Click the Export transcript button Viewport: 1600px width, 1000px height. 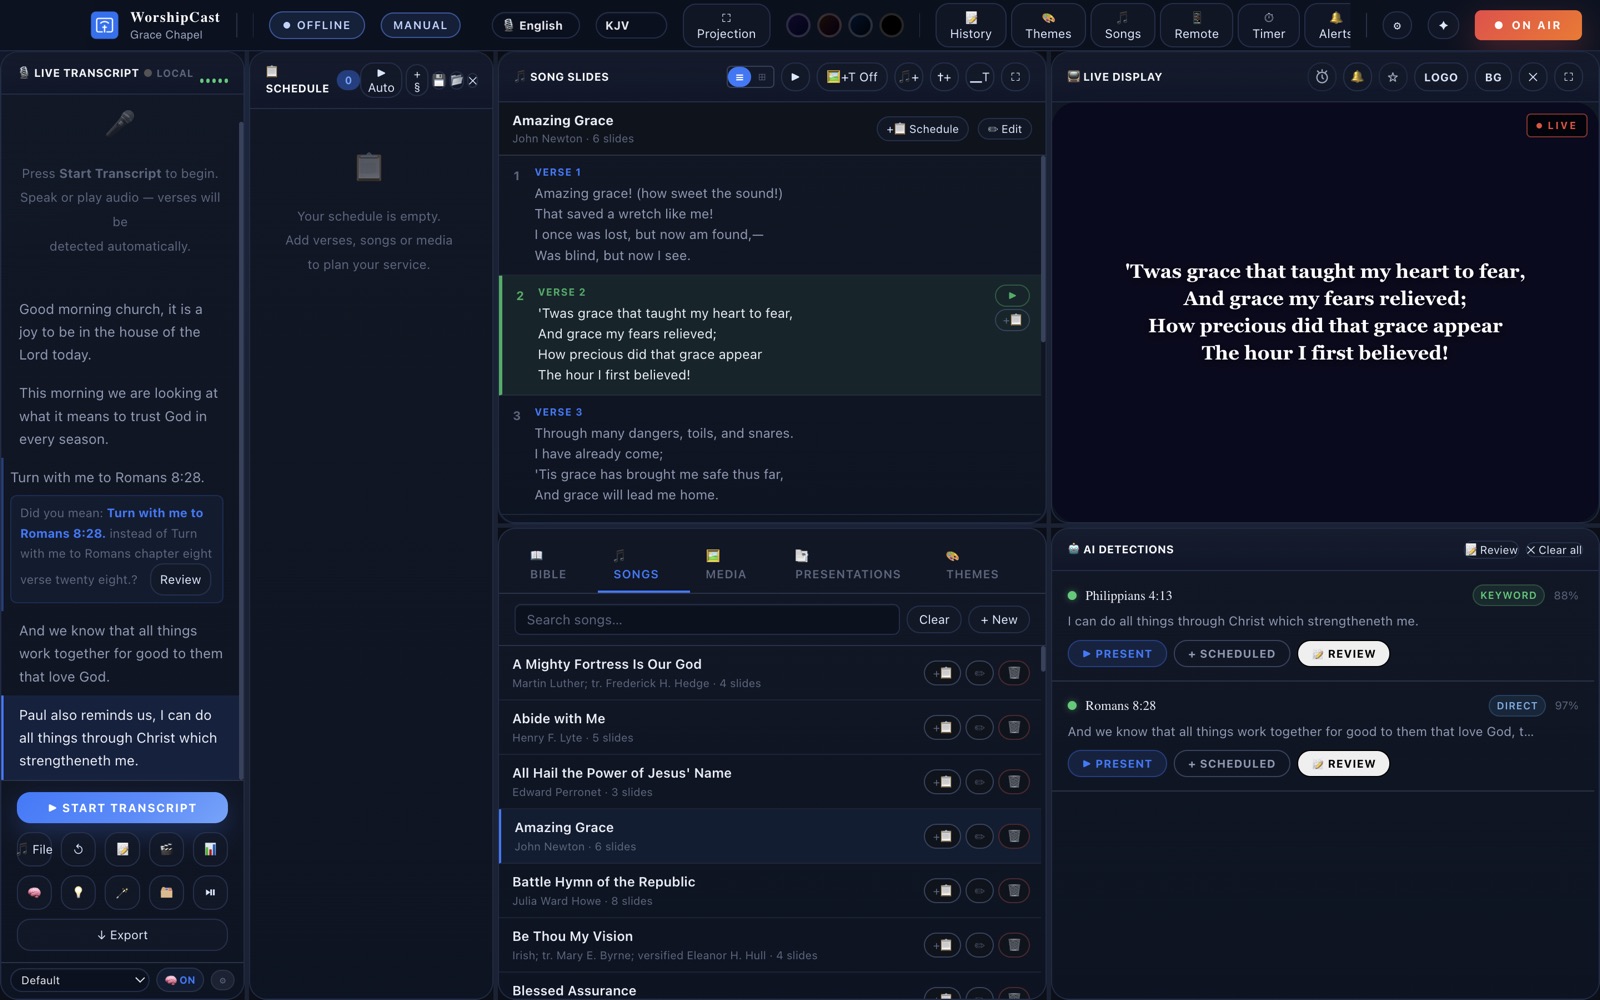(x=122, y=935)
